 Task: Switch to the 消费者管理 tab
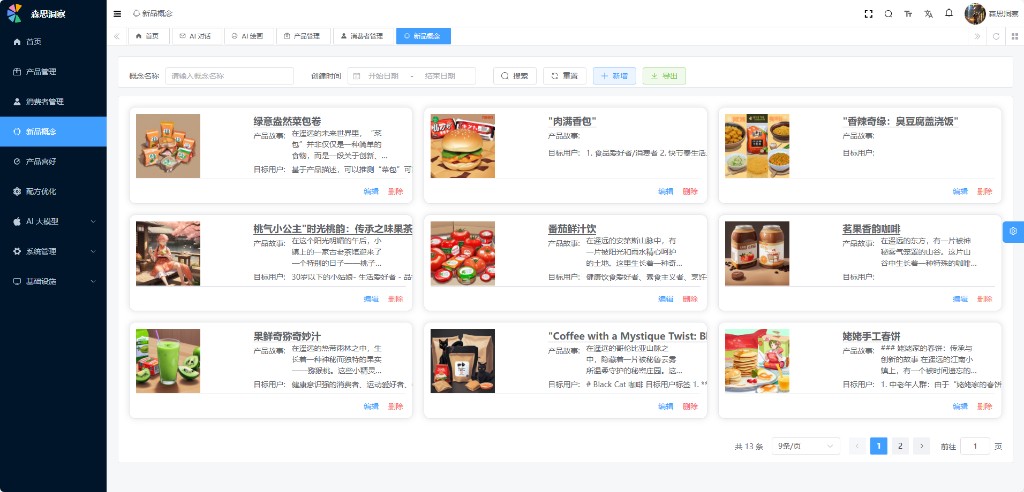coord(362,37)
